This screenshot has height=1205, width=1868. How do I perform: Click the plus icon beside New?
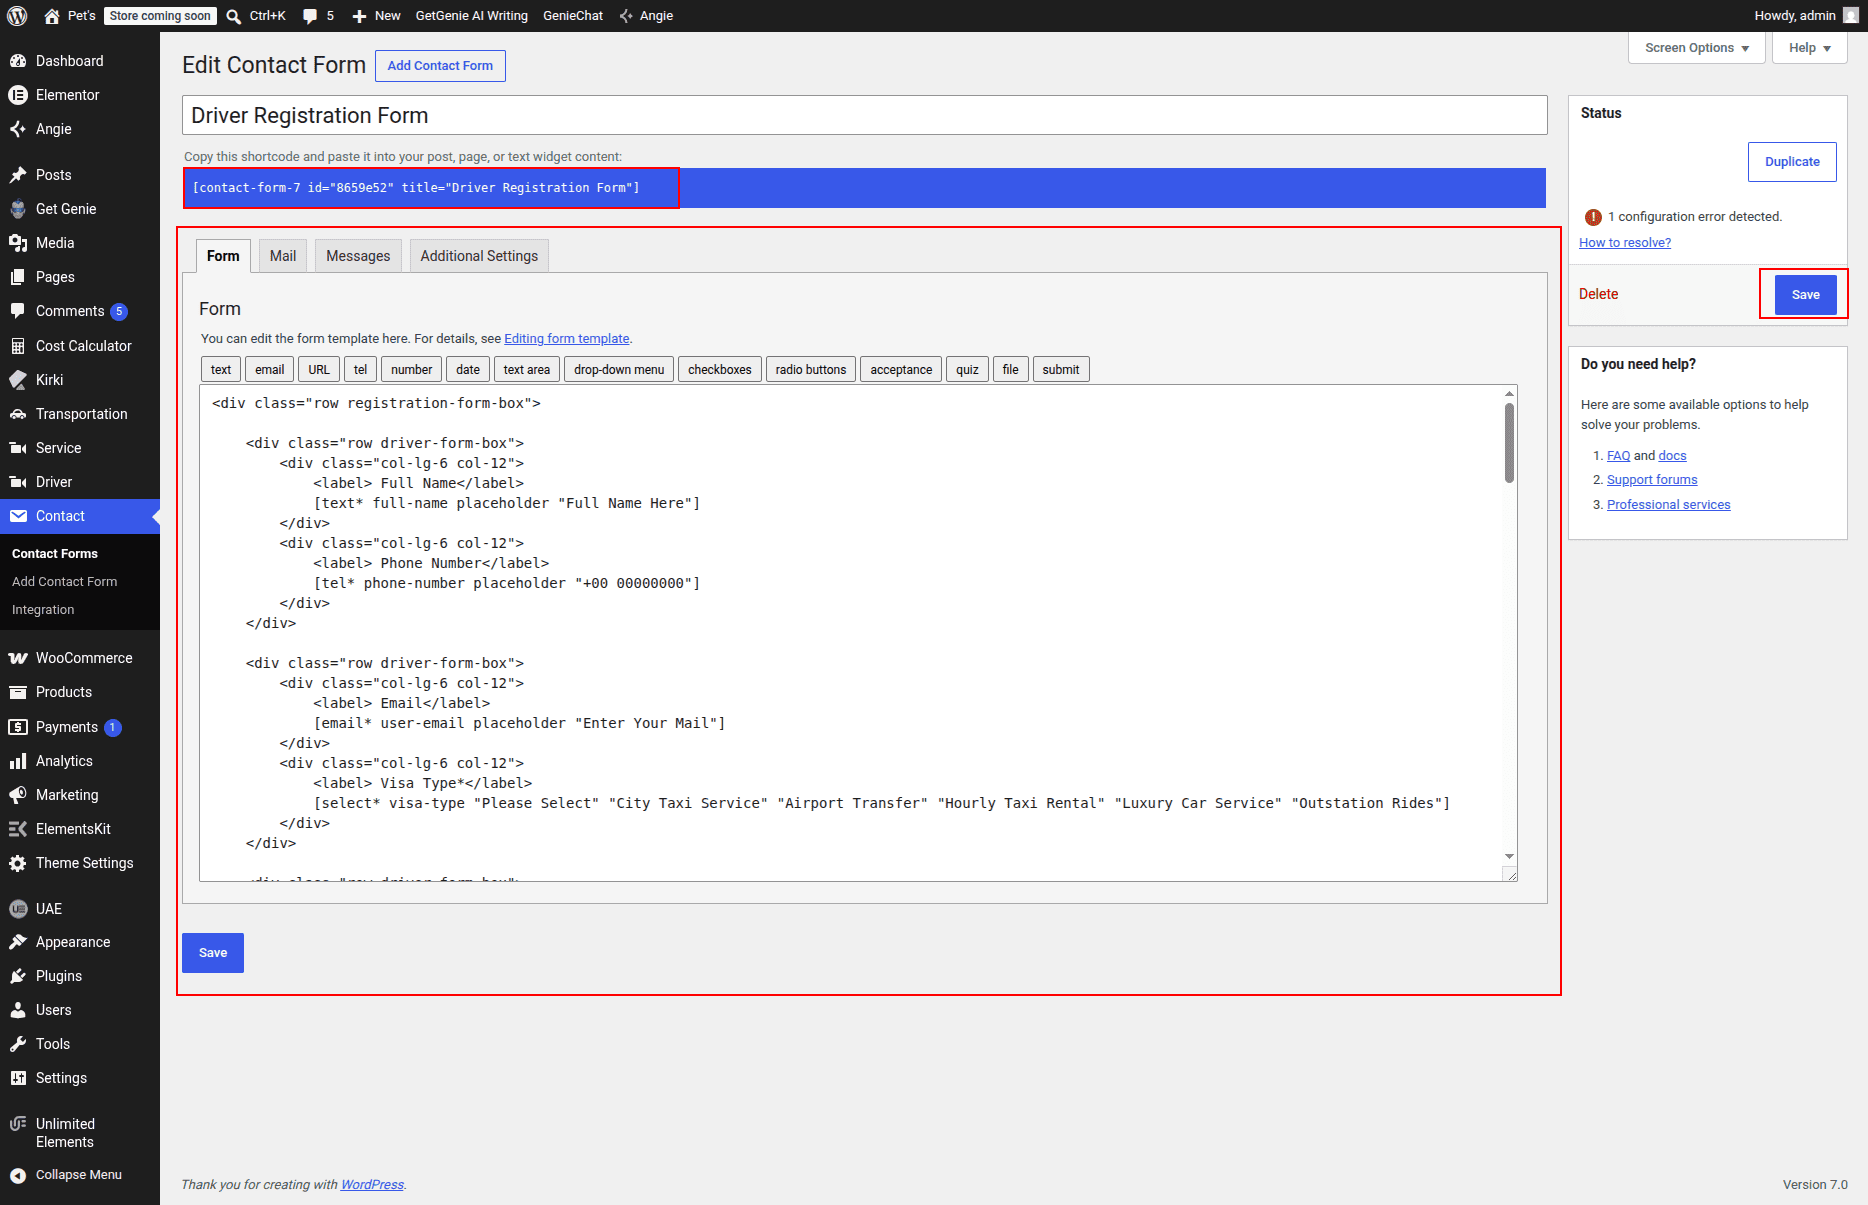pyautogui.click(x=360, y=16)
